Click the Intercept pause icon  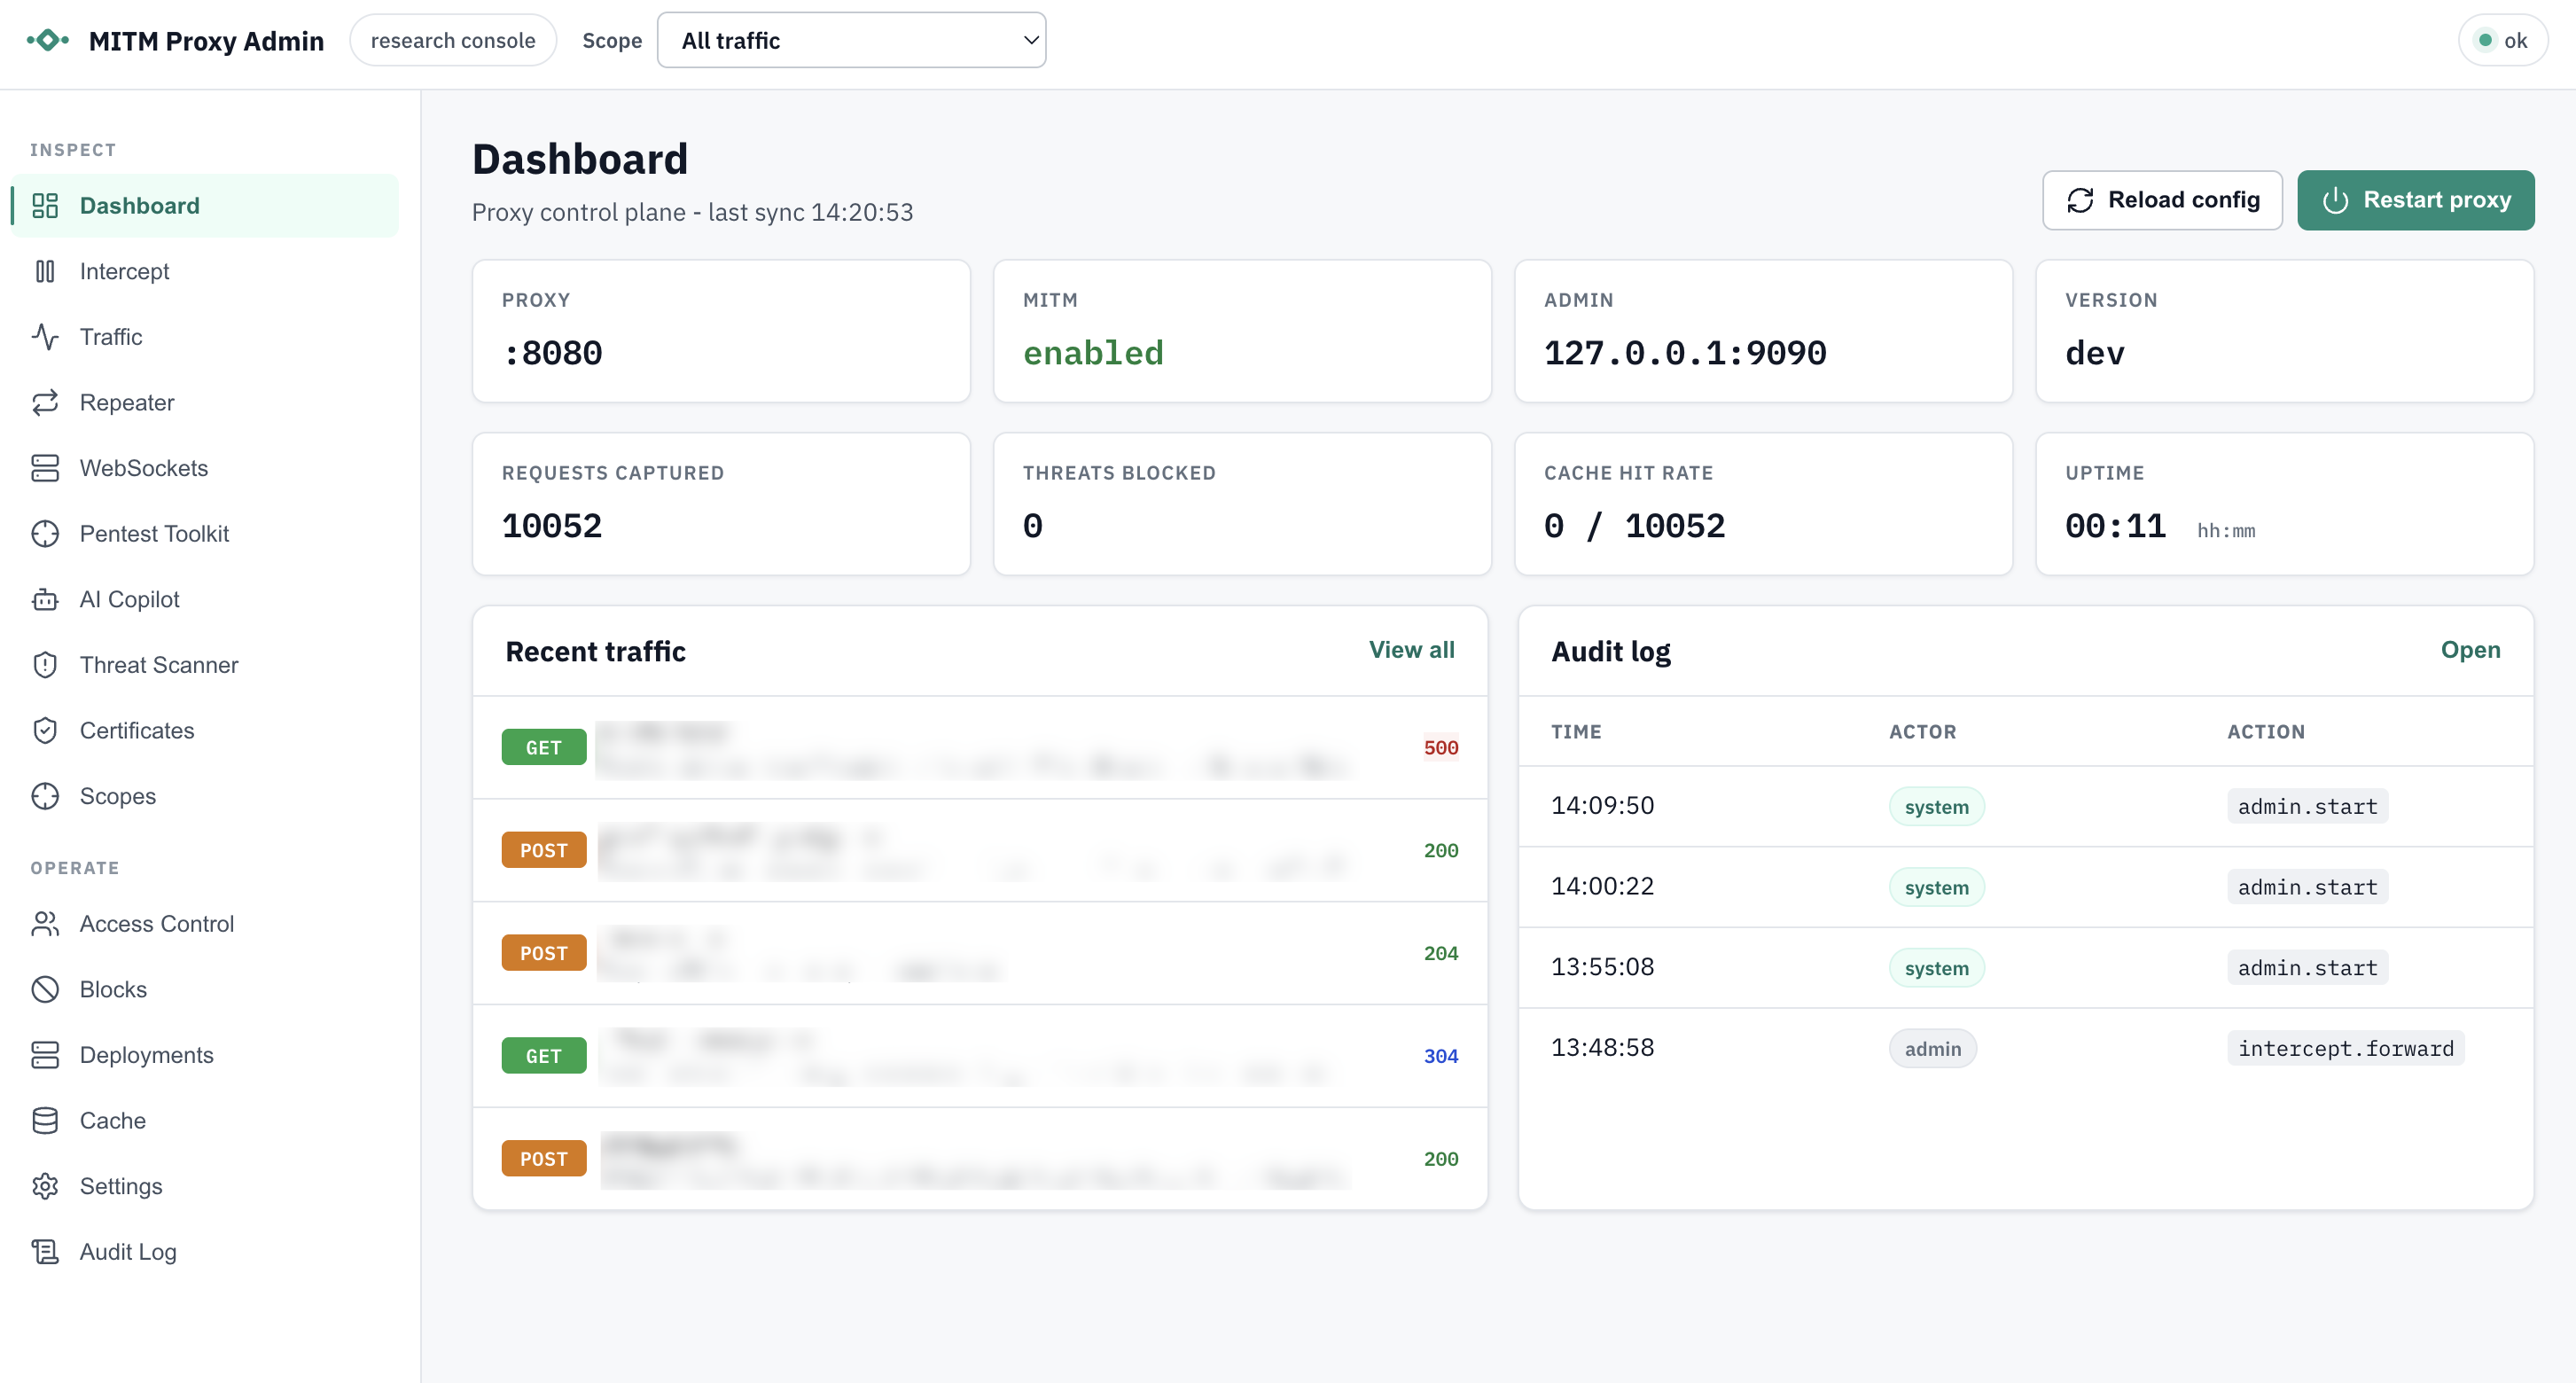(x=45, y=271)
